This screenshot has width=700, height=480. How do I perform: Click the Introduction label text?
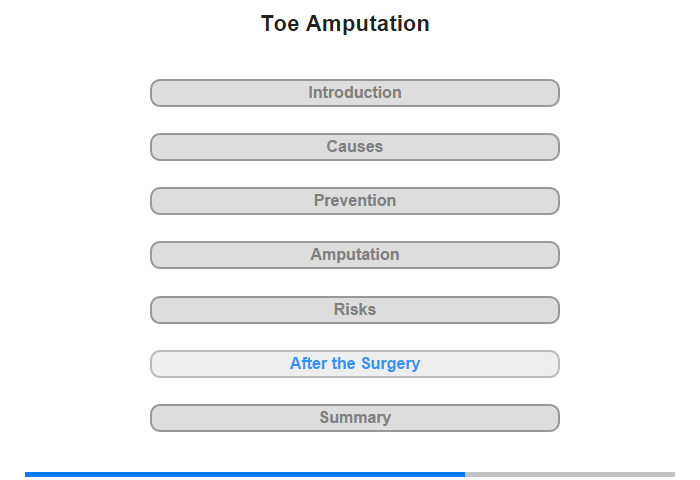(354, 92)
